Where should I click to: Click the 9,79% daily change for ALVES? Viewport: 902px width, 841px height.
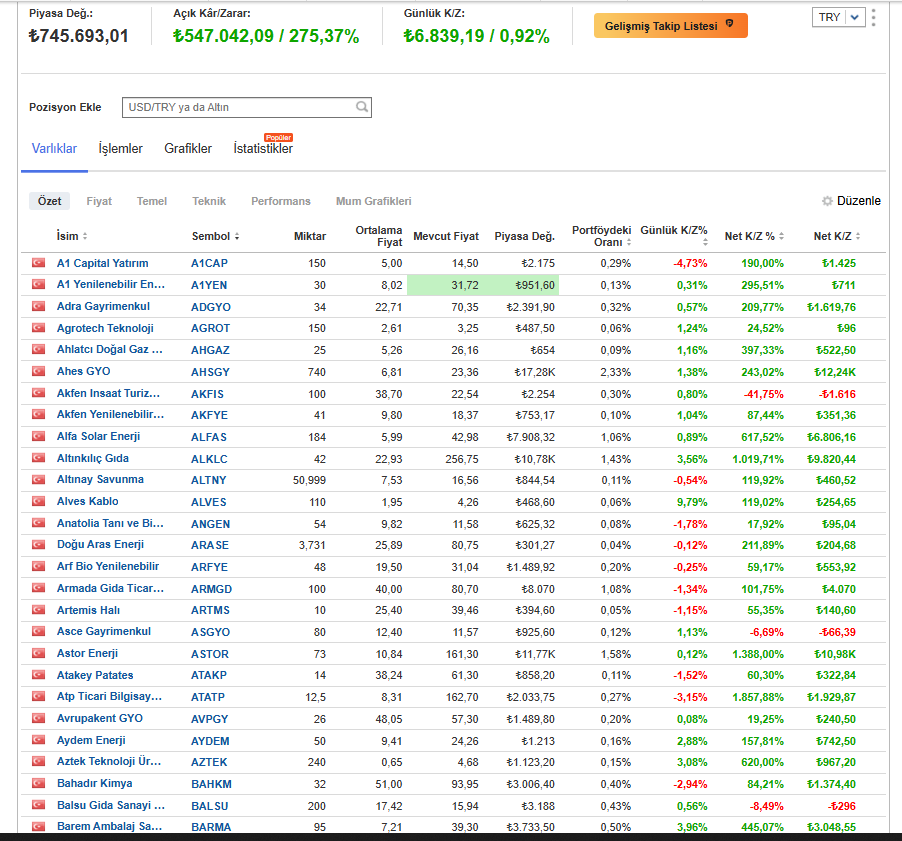point(692,502)
